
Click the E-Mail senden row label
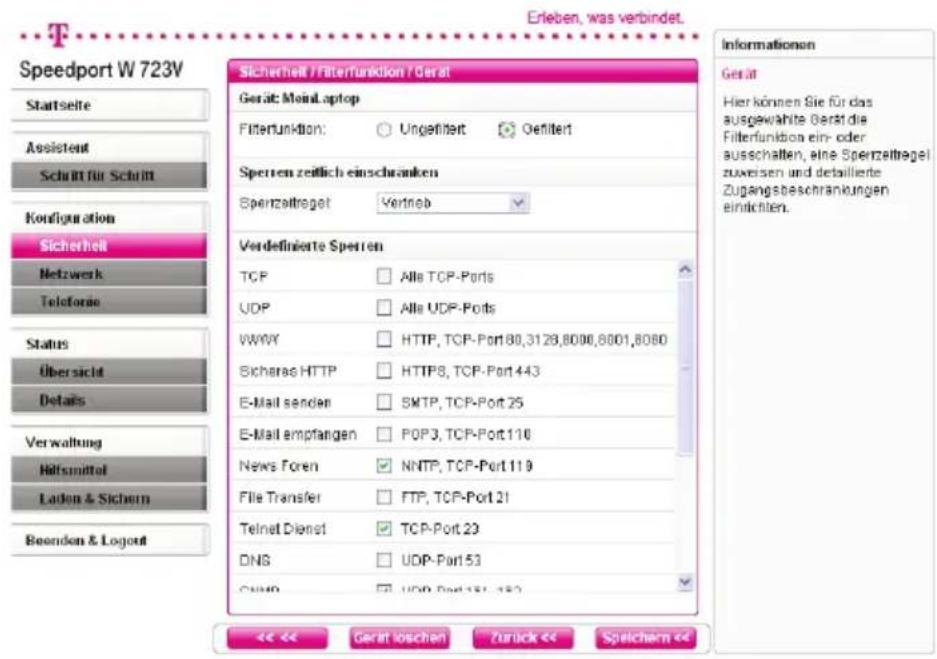click(285, 403)
